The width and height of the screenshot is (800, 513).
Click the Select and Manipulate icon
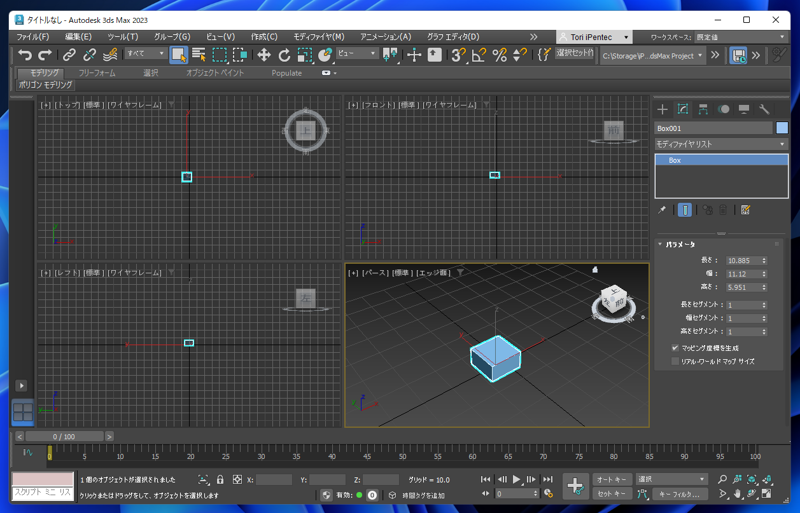414,55
